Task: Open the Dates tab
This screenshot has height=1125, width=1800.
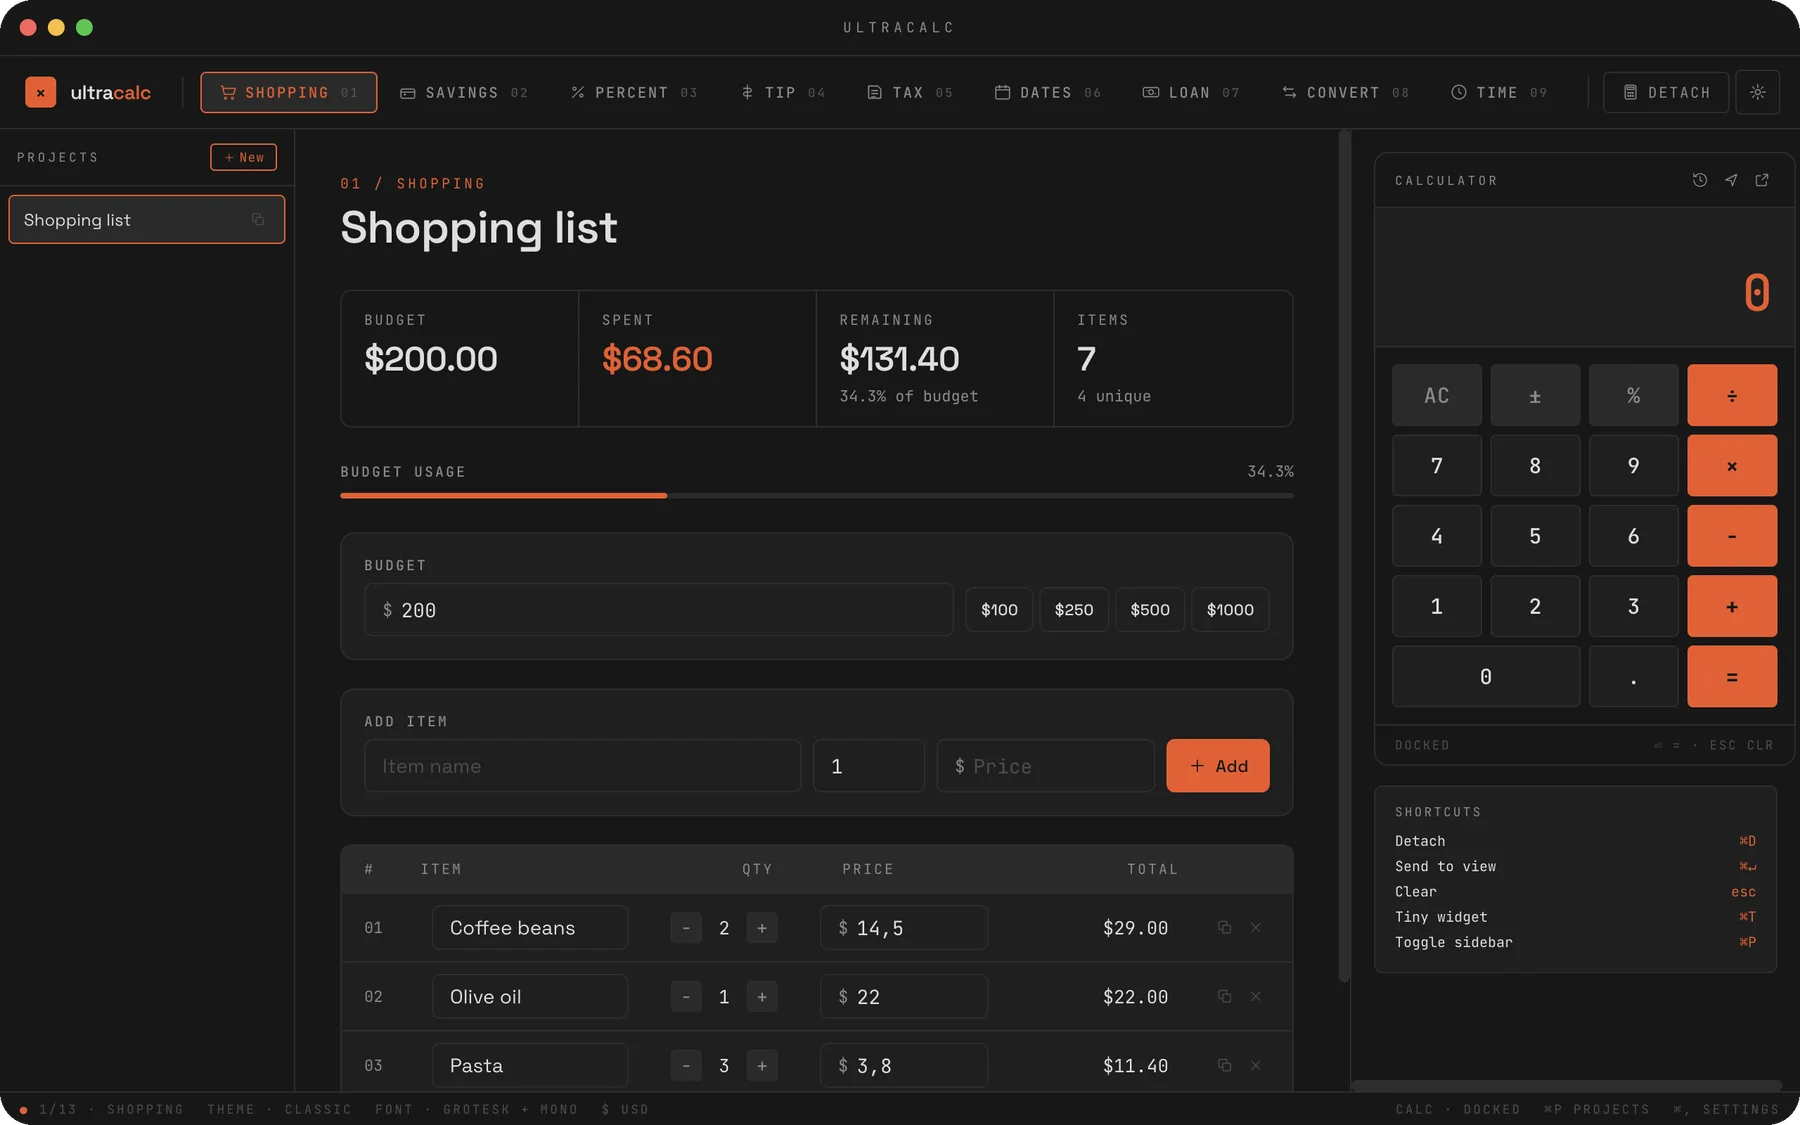Action: pos(1047,92)
